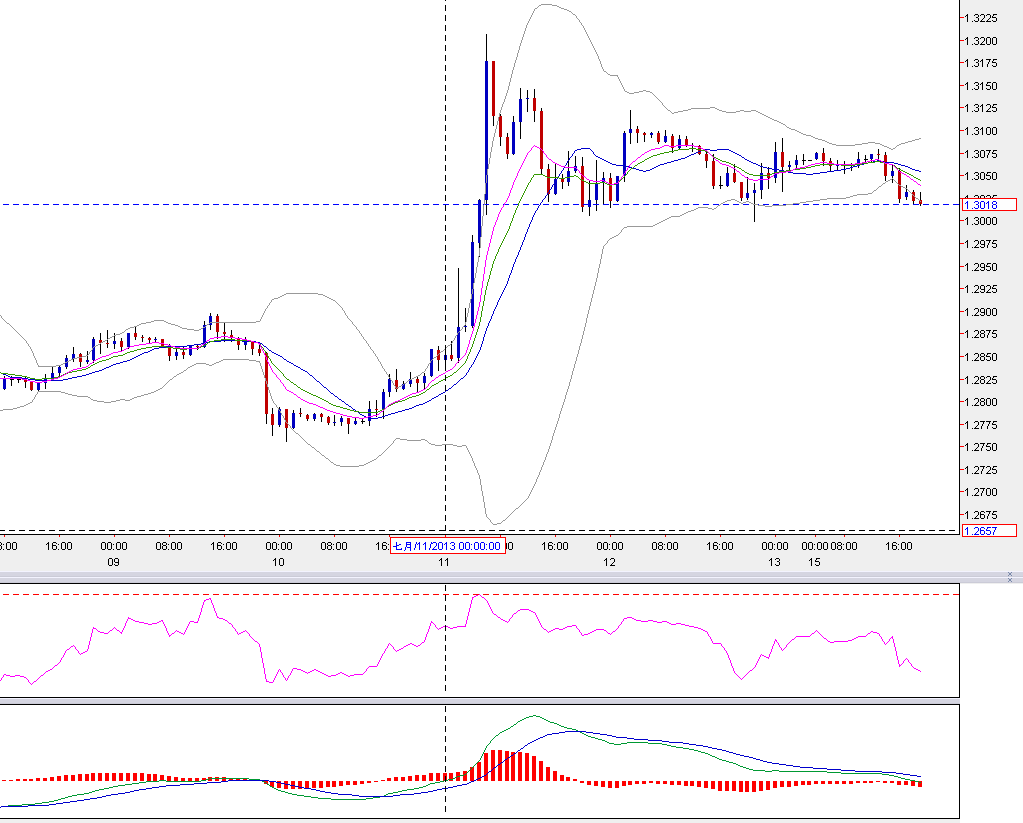1023x823 pixels.
Task: Close the pane using the upper x icon
Action: pyautogui.click(x=1010, y=574)
